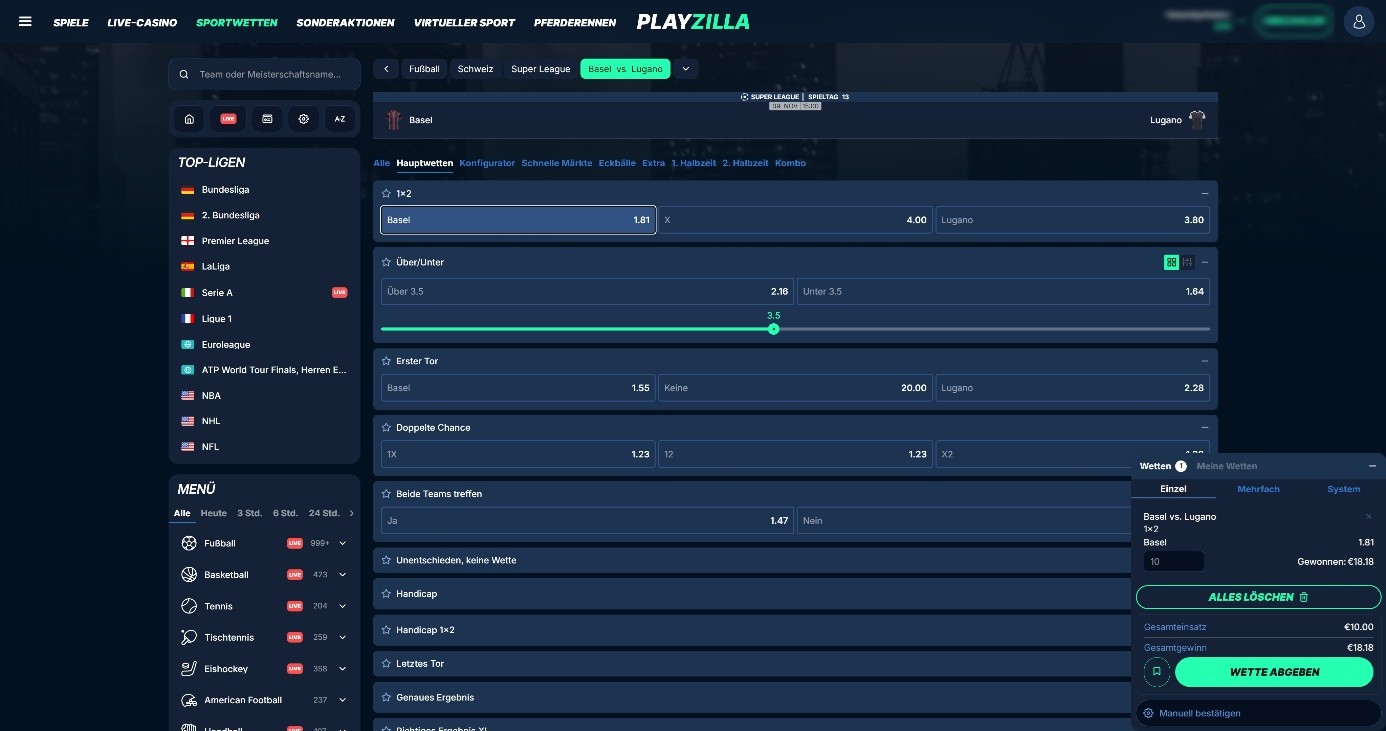Open sportsbook settings gear icon

tap(303, 119)
